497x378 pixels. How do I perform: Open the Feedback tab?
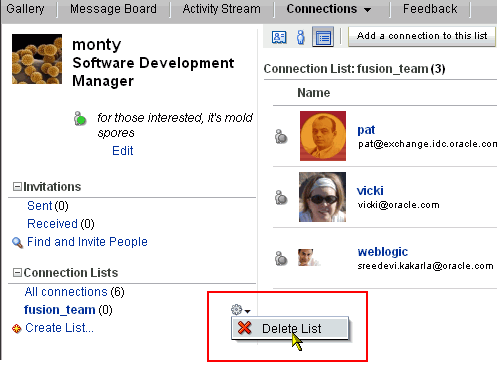click(430, 9)
